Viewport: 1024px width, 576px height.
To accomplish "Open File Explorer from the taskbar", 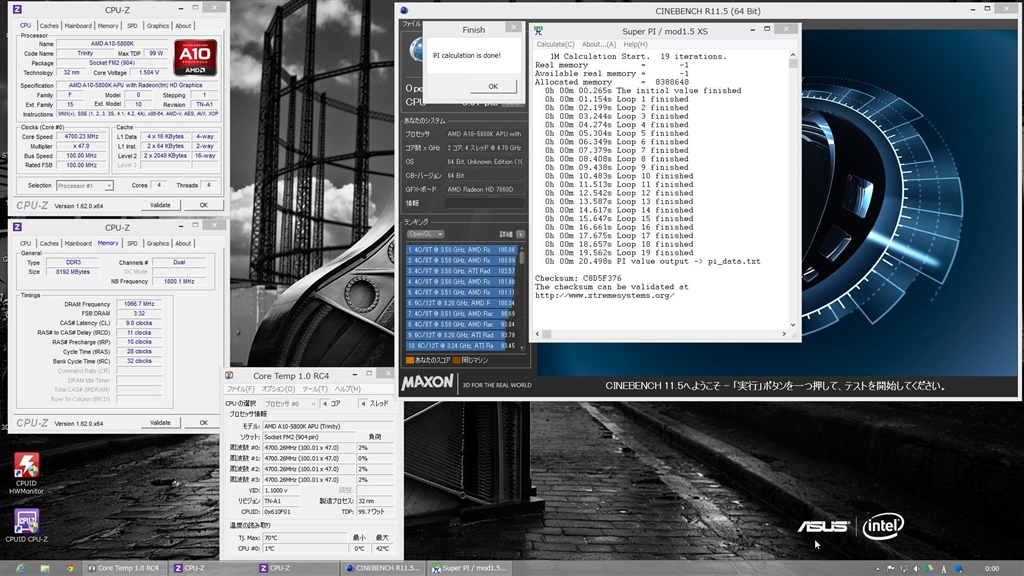I will [x=45, y=568].
